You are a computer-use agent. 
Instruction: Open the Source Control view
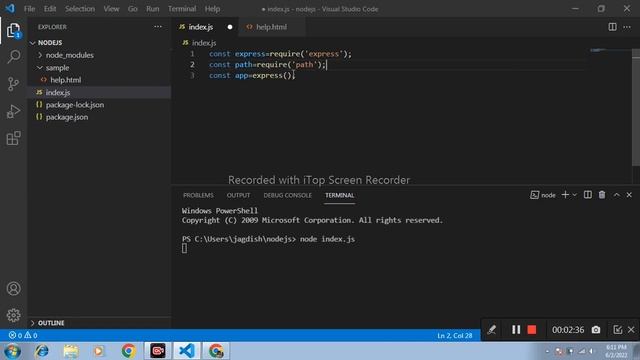13,84
